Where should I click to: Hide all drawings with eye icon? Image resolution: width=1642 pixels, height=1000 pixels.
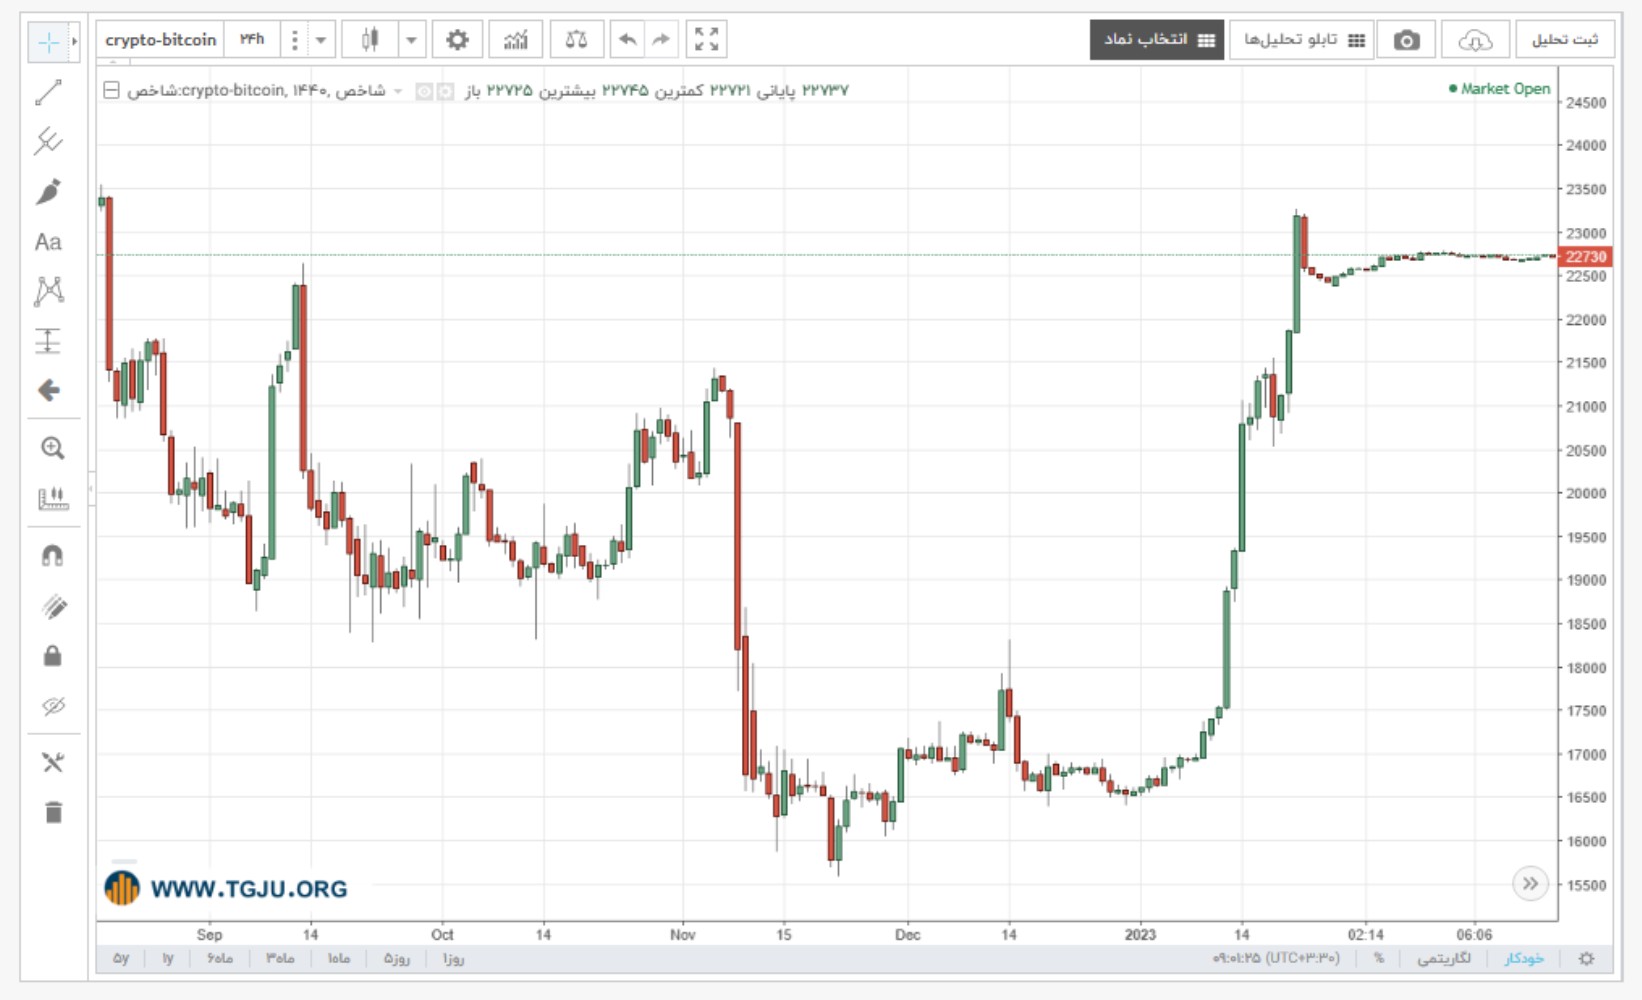point(53,706)
